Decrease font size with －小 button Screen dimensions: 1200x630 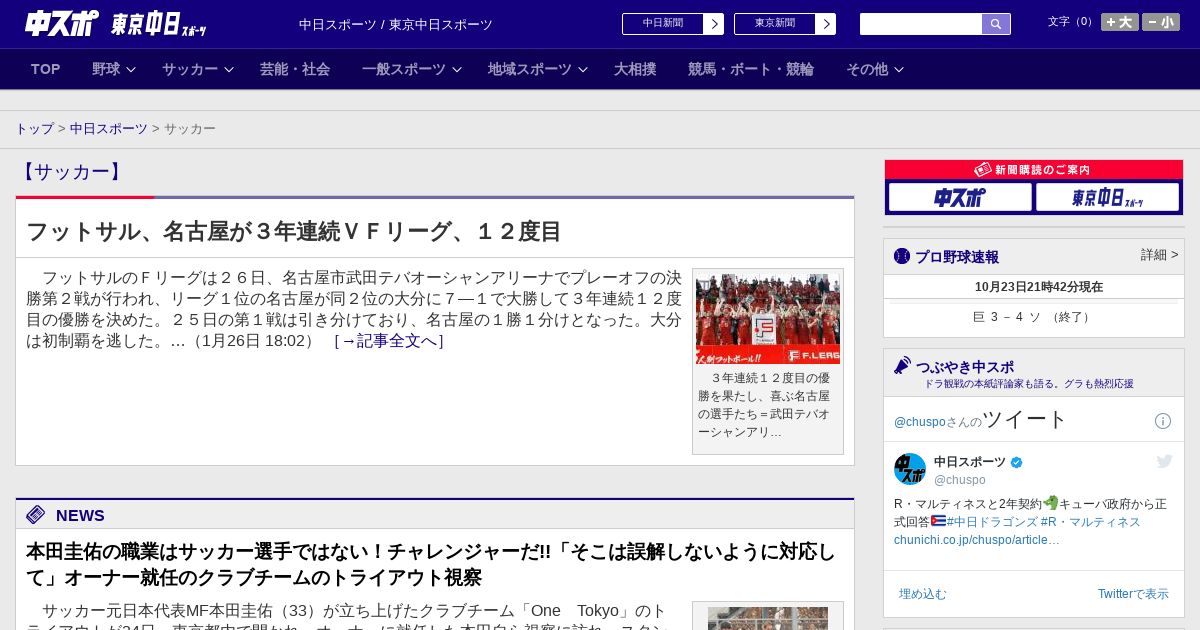point(1161,22)
